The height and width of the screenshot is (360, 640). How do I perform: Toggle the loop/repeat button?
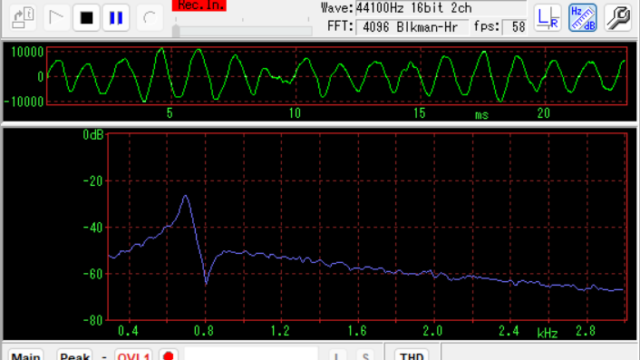point(150,18)
